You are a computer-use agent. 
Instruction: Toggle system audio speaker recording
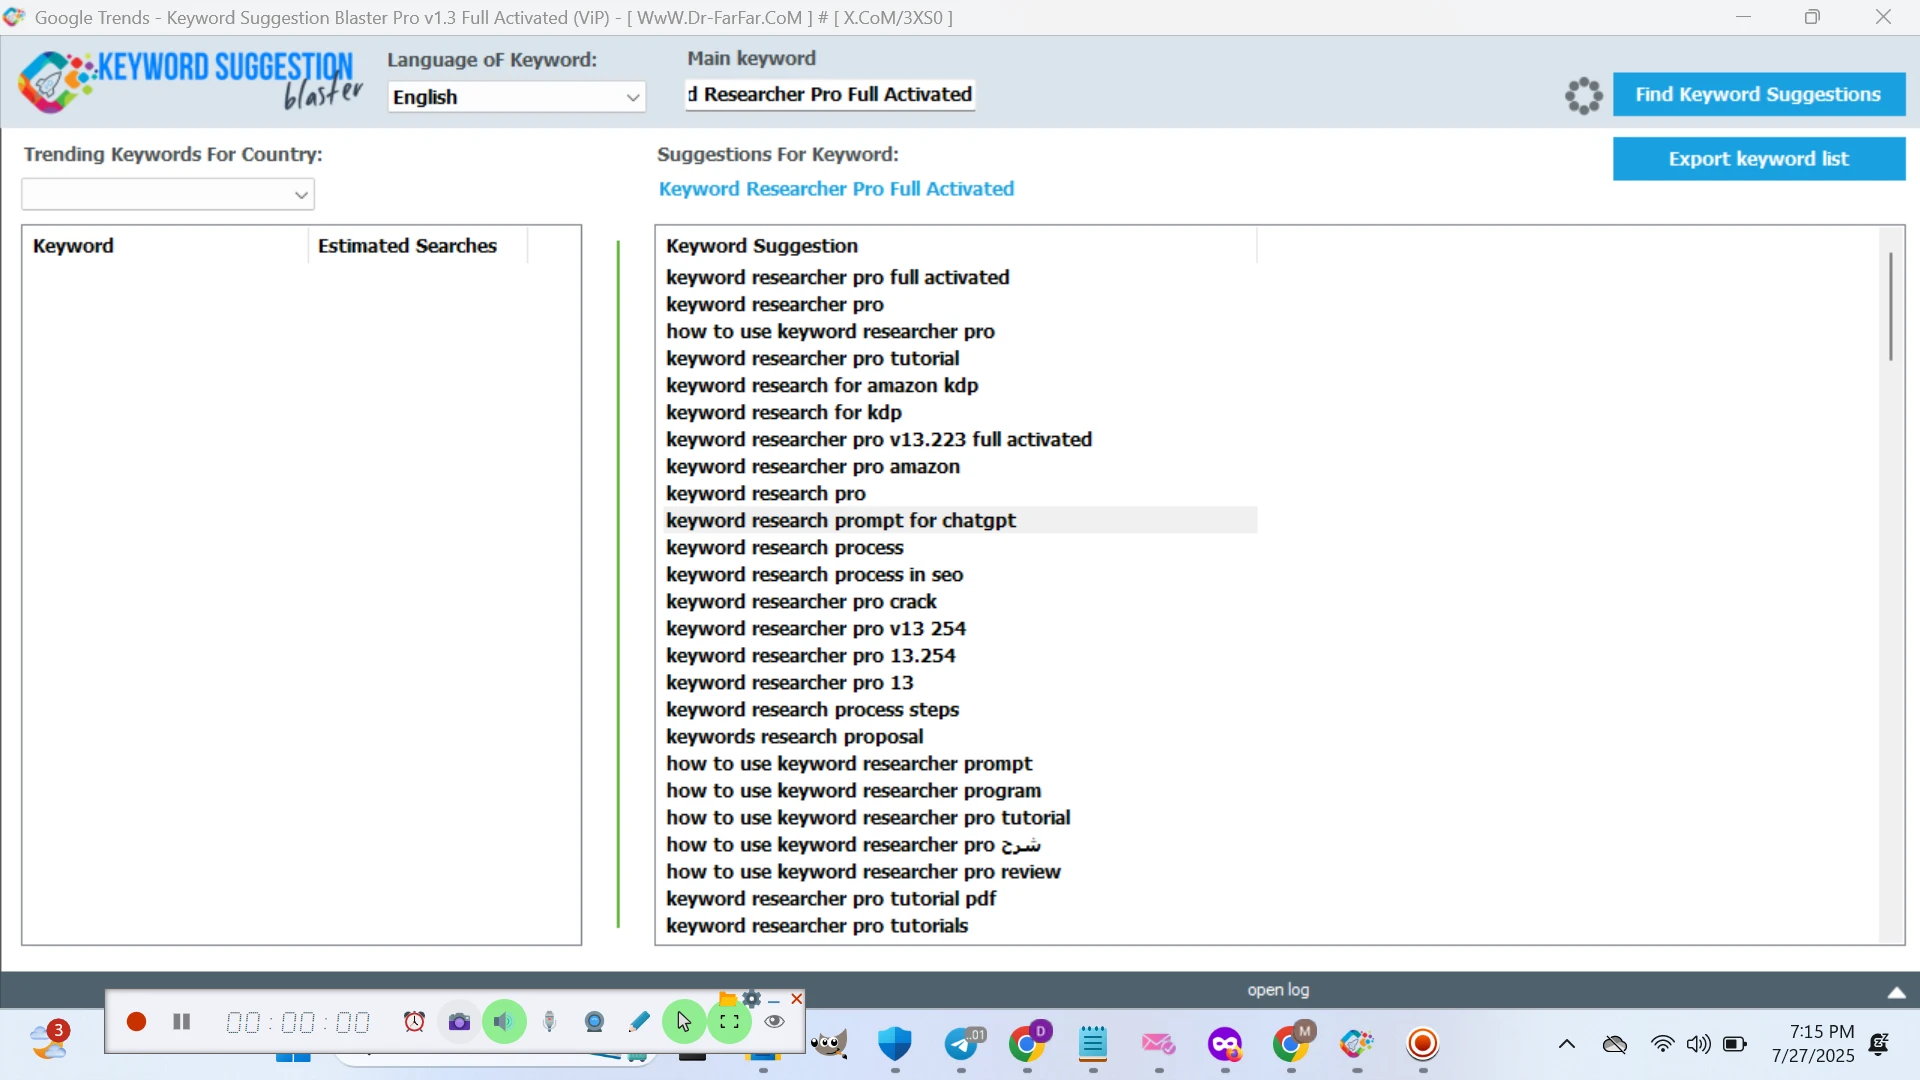click(504, 1022)
